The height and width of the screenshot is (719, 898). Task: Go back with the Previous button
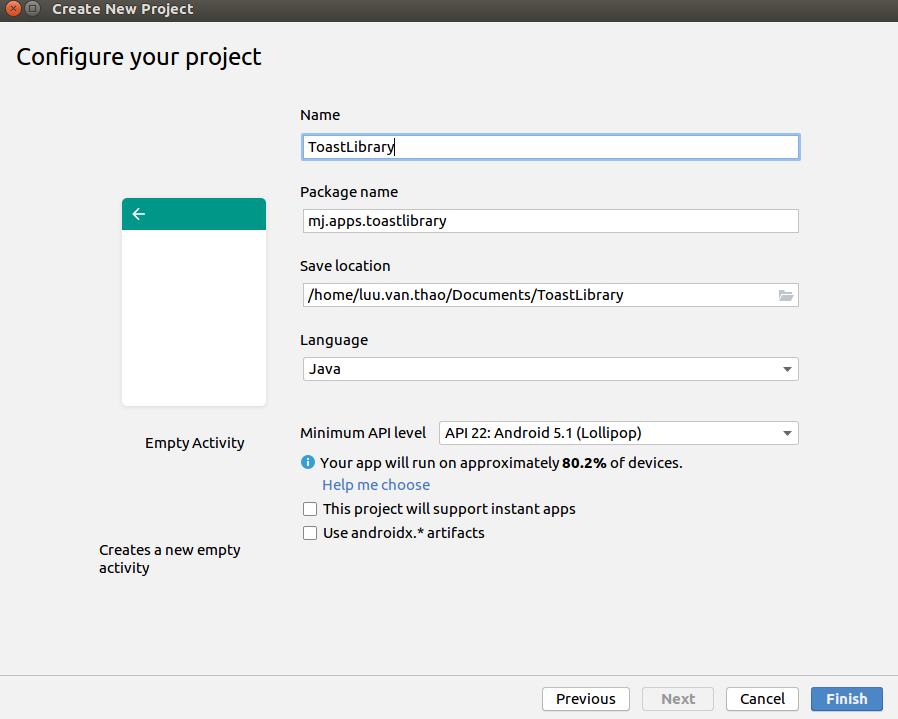click(x=585, y=699)
